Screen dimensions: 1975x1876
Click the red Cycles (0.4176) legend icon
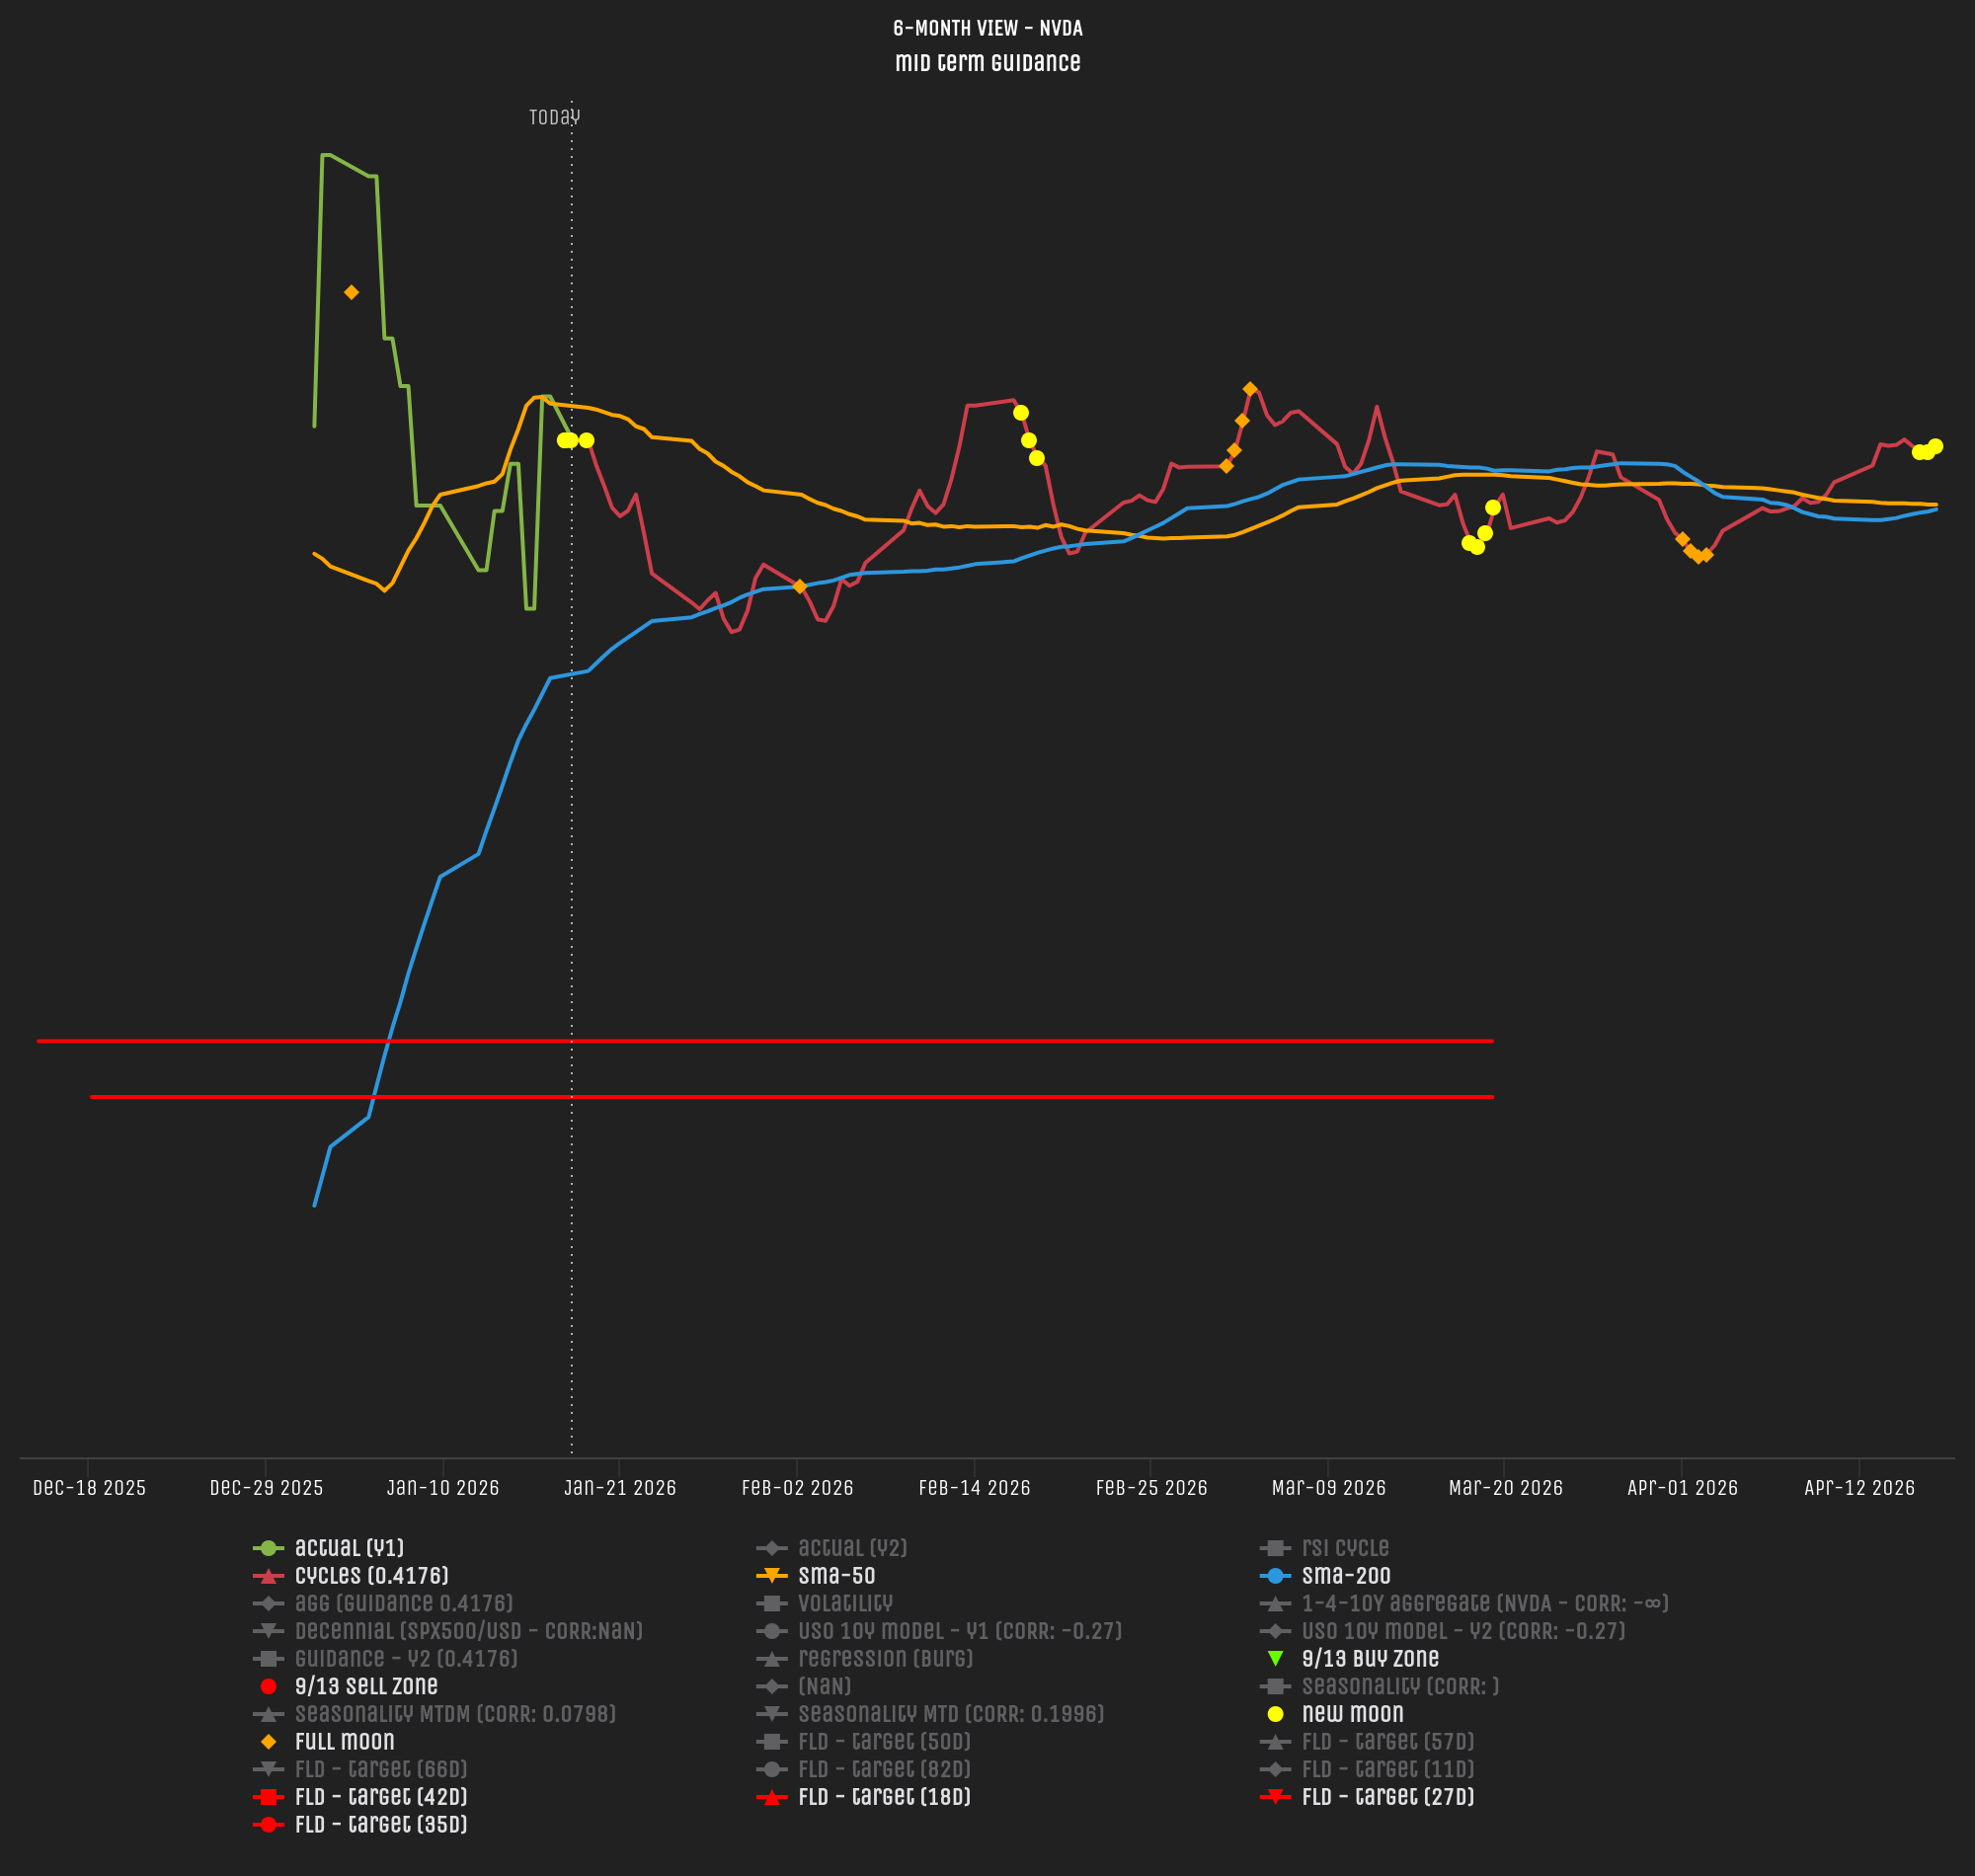click(268, 1576)
